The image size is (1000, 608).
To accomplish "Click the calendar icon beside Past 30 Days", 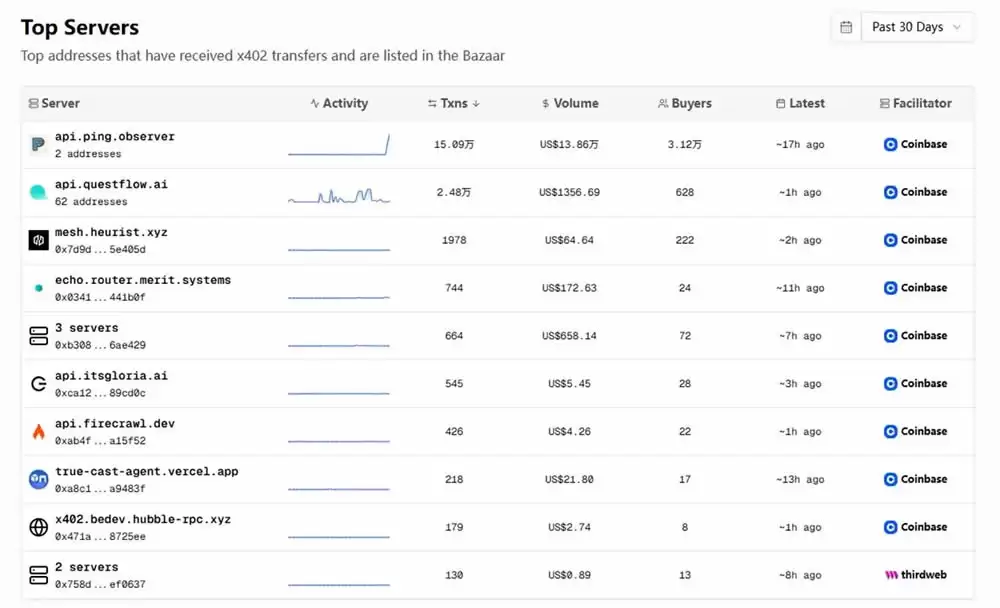I will pos(846,27).
